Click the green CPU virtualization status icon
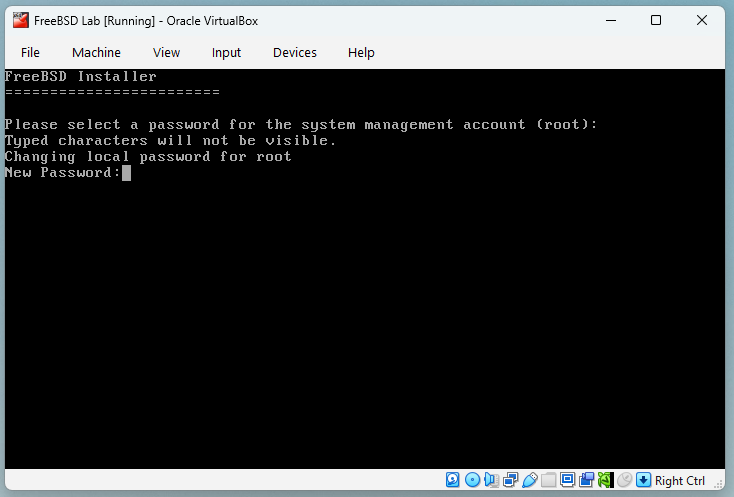 [606, 480]
